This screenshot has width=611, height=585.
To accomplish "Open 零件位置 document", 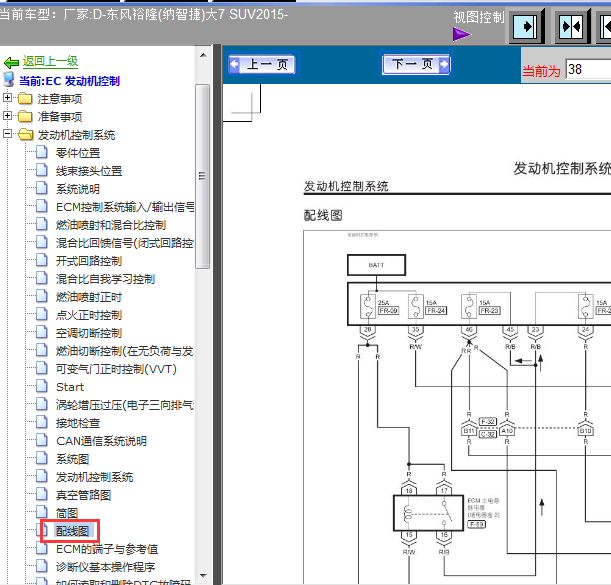I will pos(78,153).
